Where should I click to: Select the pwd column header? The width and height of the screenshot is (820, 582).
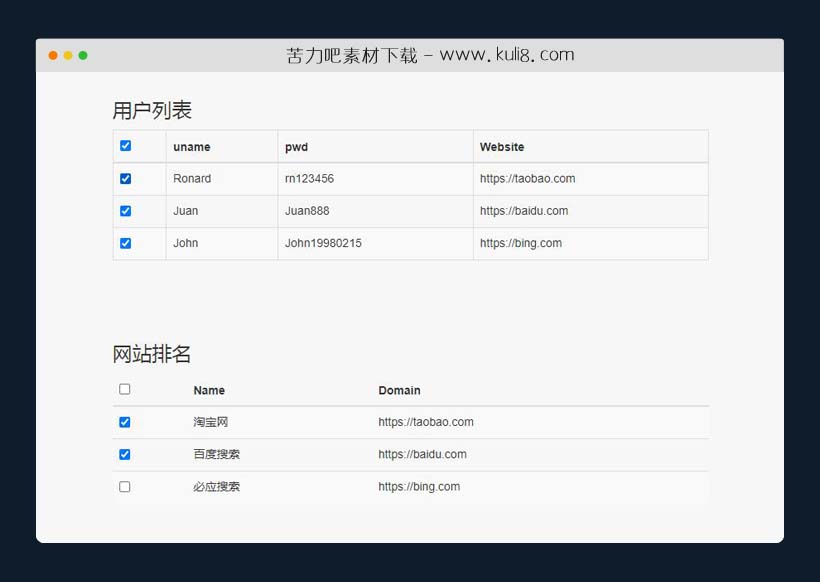[296, 146]
